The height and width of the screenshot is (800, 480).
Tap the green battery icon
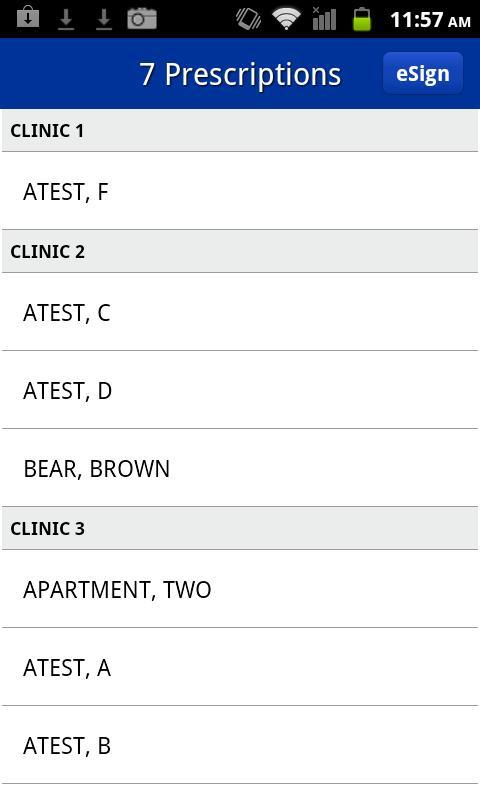[x=362, y=19]
